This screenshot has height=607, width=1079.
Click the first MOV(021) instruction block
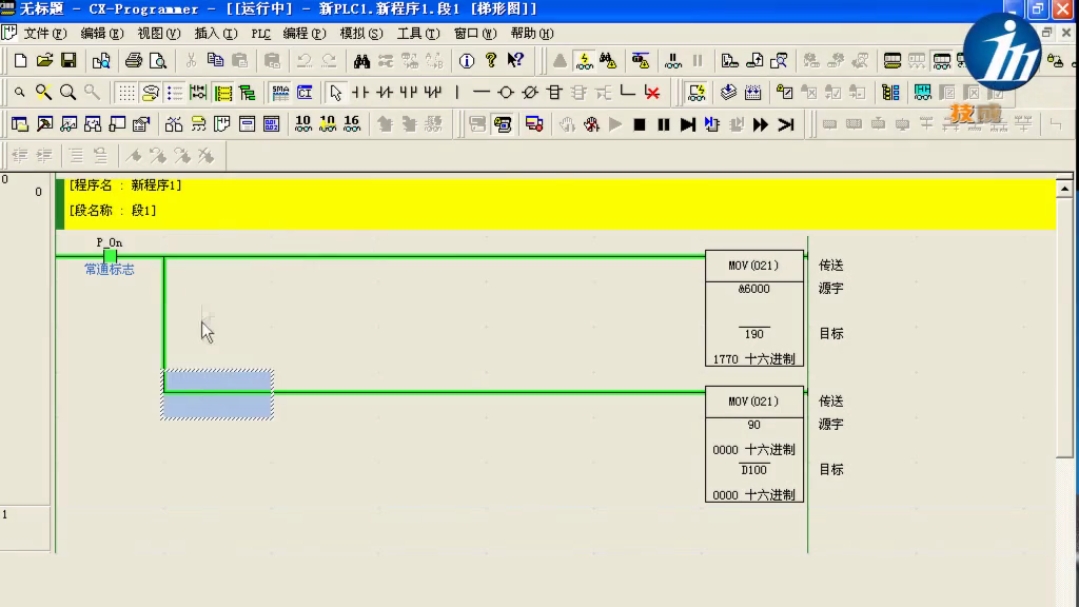tap(754, 266)
